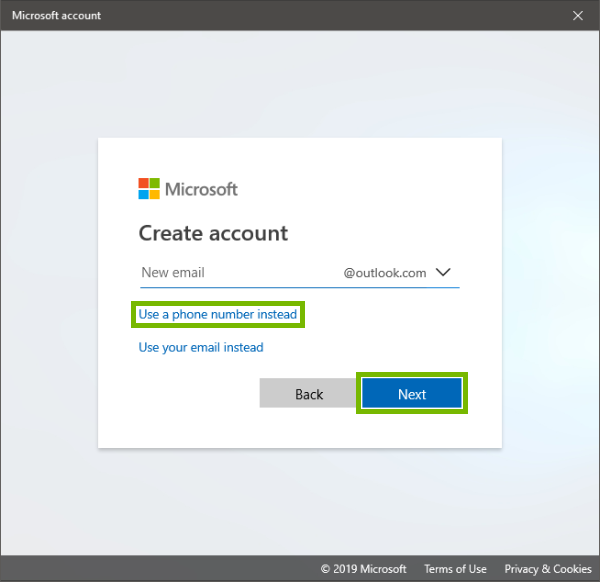600x582 pixels.
Task: Click the 'Create account' heading text
Action: [213, 233]
